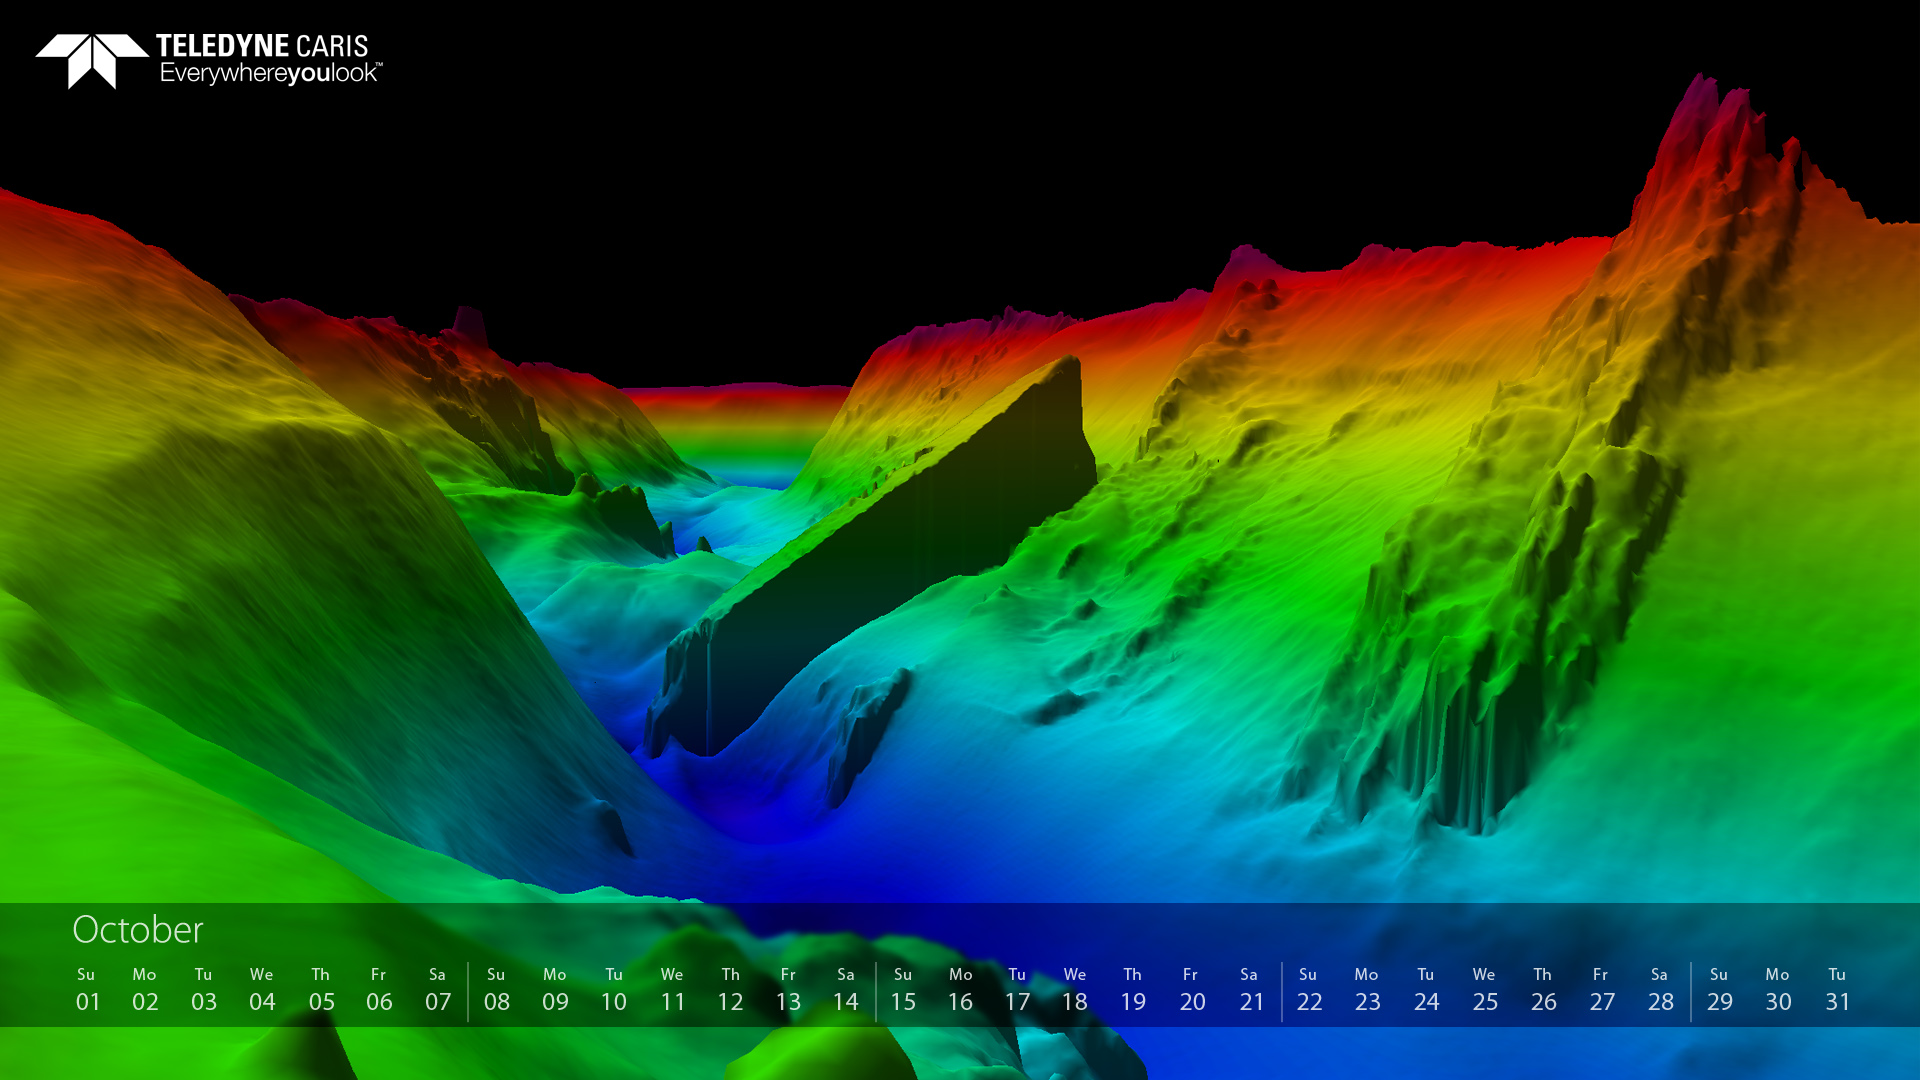This screenshot has height=1080, width=1920.
Task: Select calendar date 27
Action: (x=1602, y=1002)
